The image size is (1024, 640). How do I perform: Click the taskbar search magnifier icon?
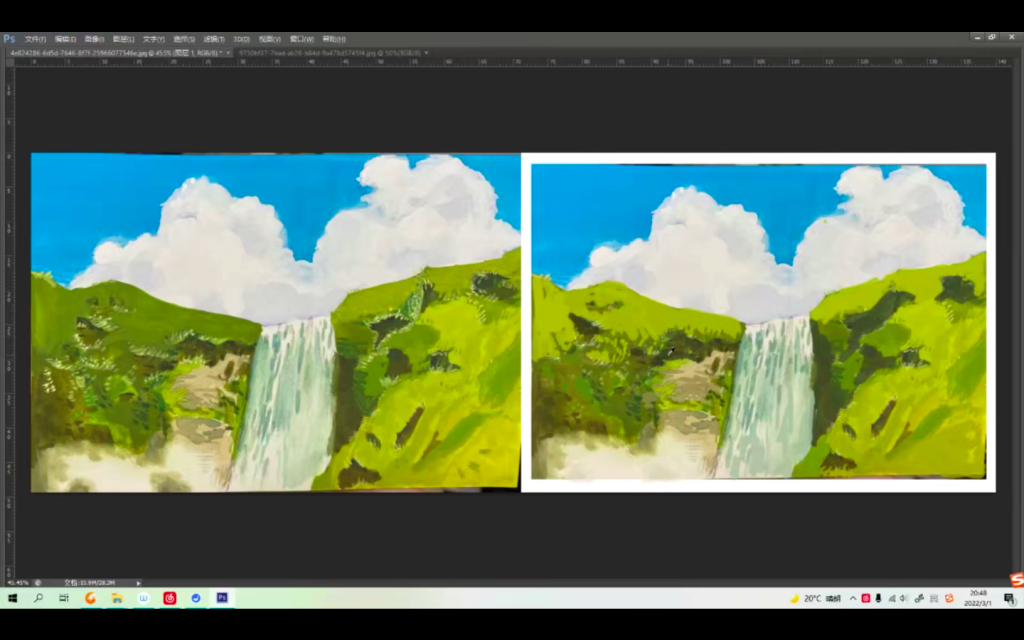click(39, 598)
